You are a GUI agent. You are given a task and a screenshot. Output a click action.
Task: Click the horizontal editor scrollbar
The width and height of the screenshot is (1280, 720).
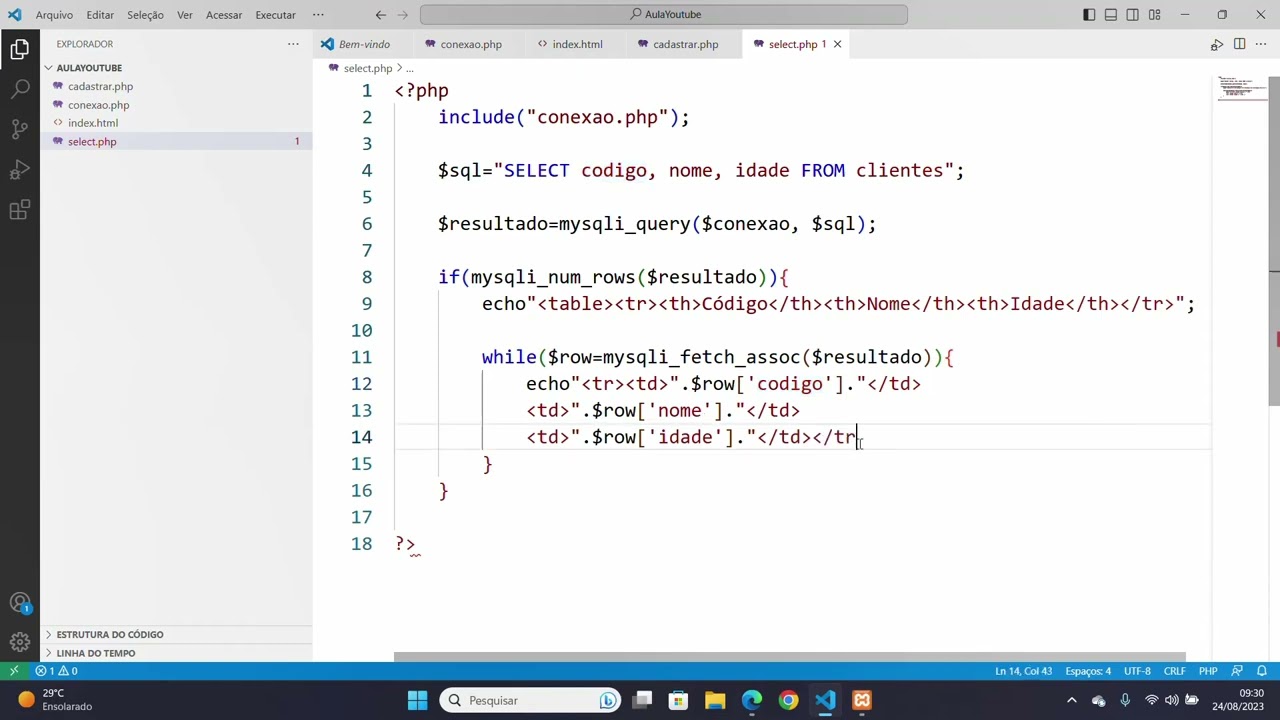pyautogui.click(x=789, y=657)
